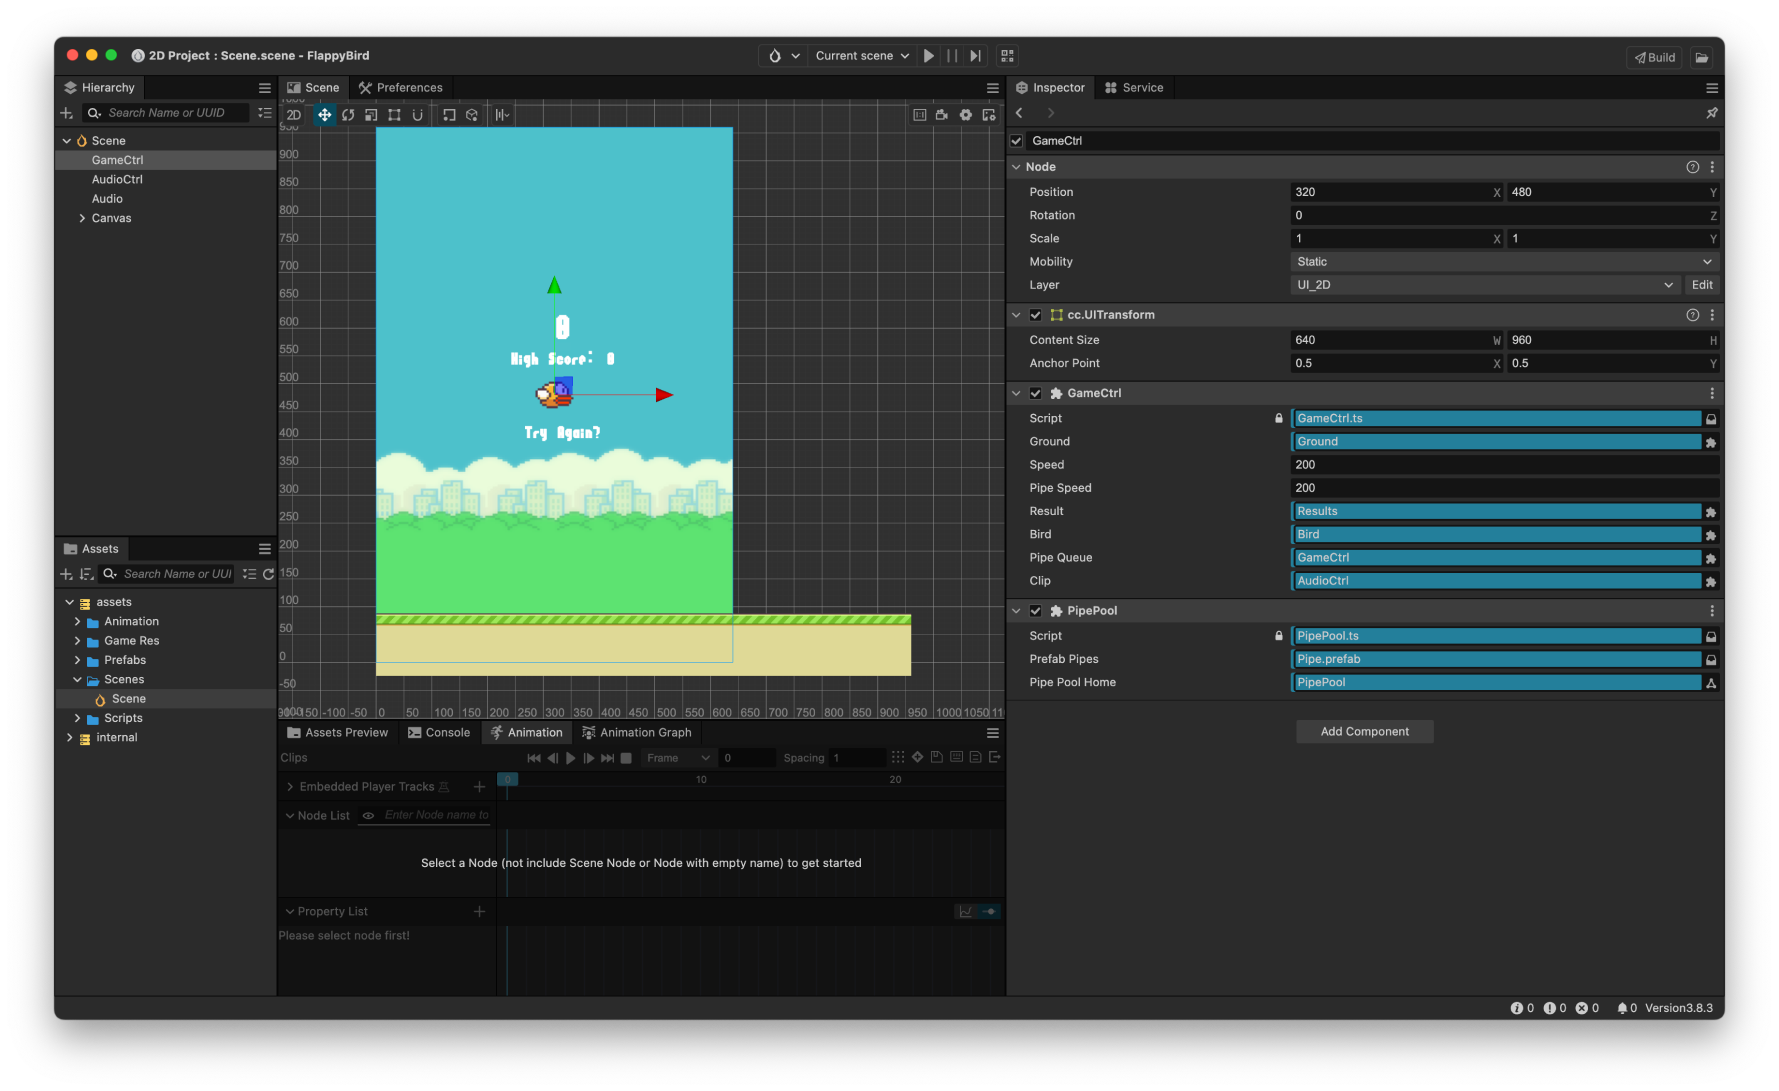Screen dimensions: 1779x1091
Task: Click the Build button
Action: pyautogui.click(x=1654, y=57)
